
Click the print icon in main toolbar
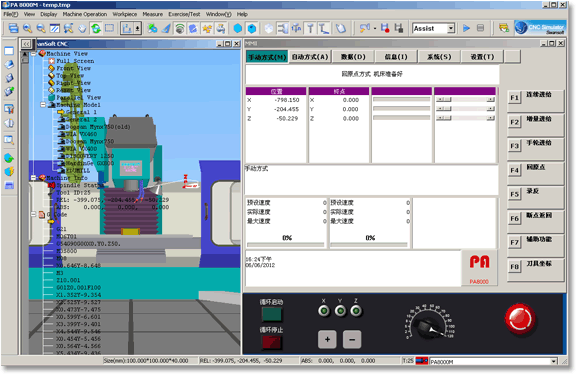[x=13, y=28]
